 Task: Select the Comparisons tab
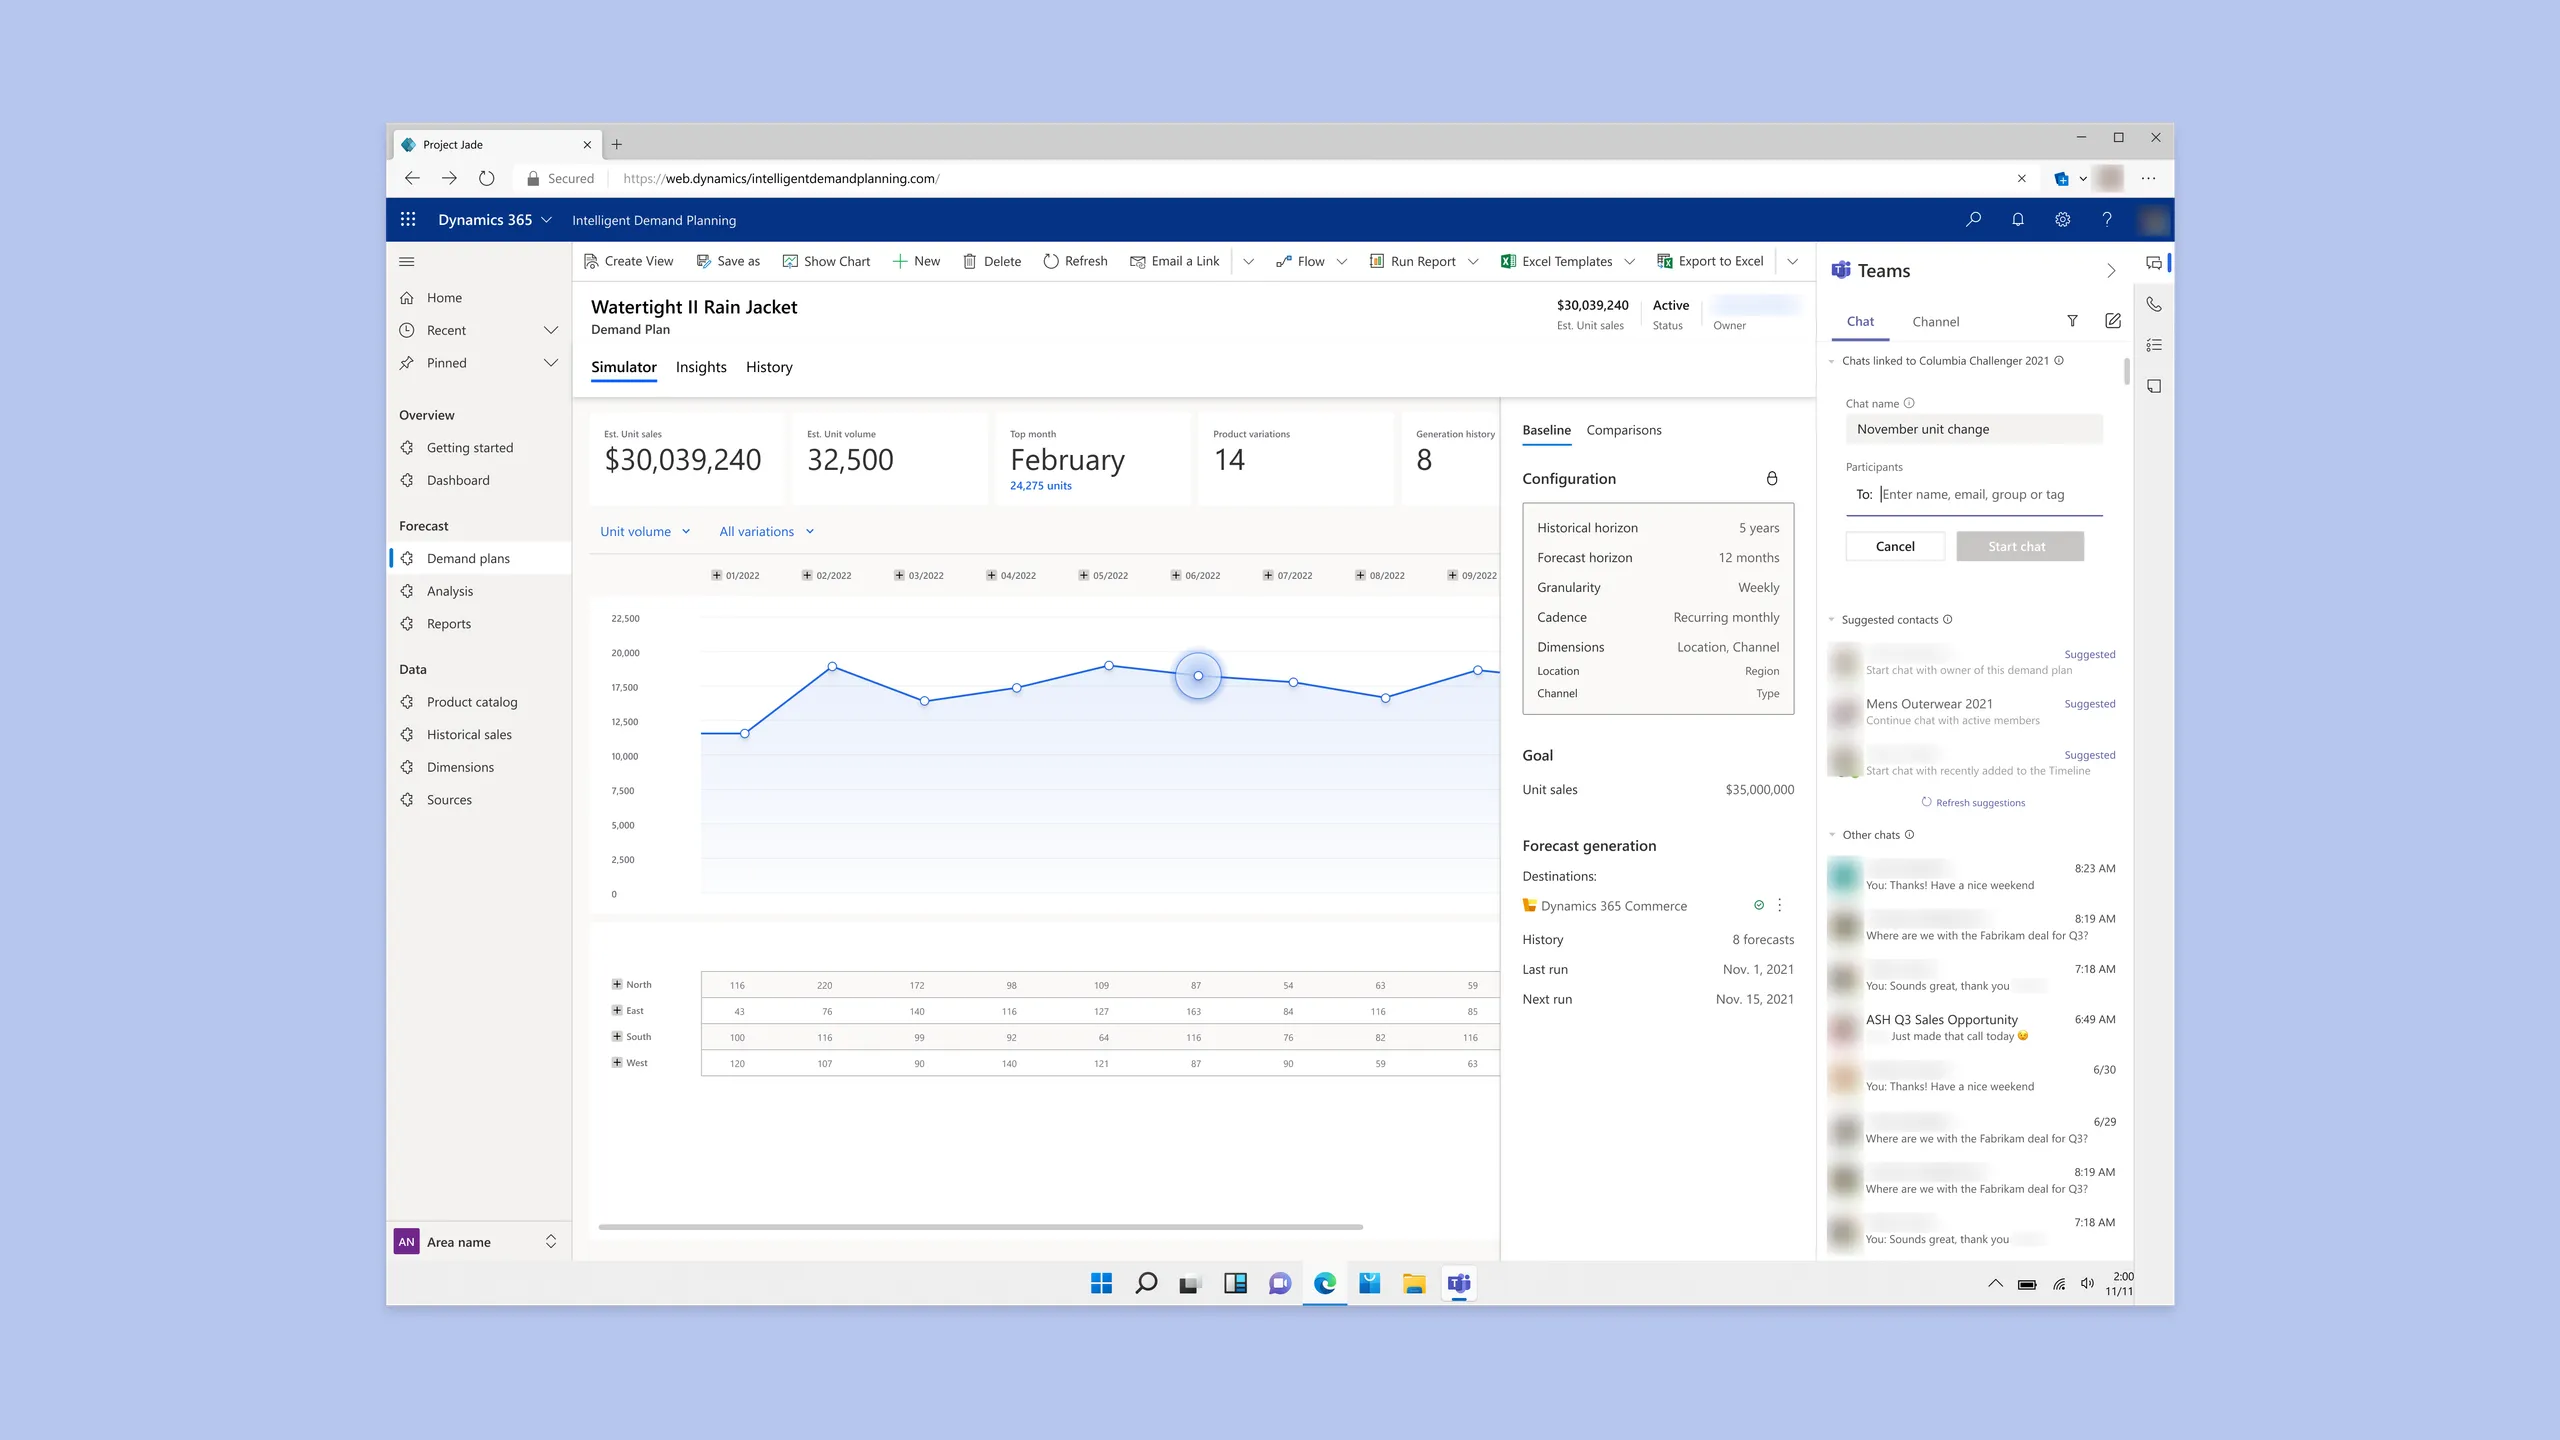(x=1624, y=430)
